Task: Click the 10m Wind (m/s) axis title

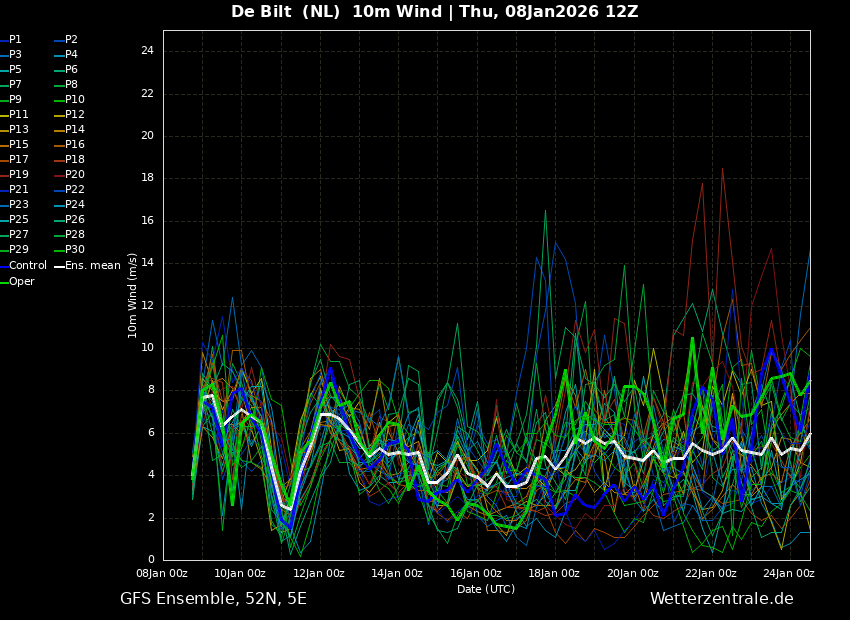Action: (x=133, y=295)
